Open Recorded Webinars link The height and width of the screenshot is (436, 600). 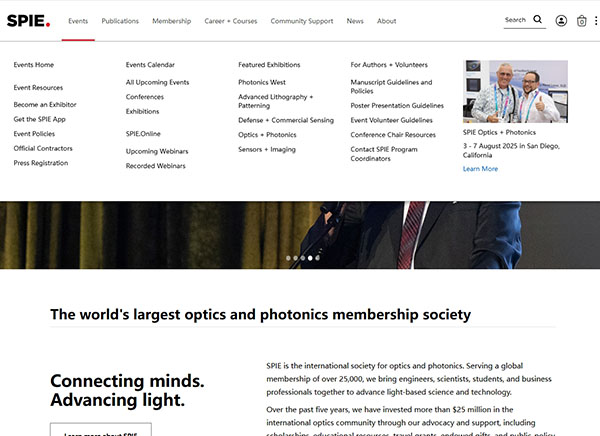click(156, 166)
